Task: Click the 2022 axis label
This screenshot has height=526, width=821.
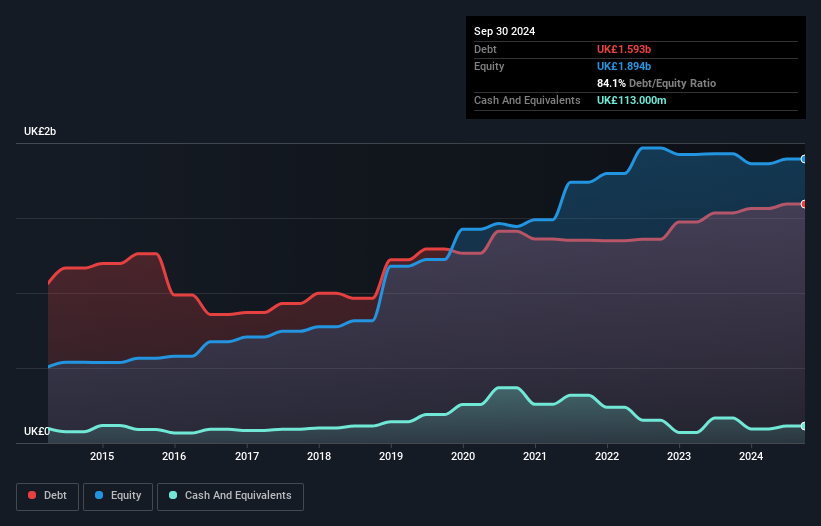Action: [x=607, y=456]
